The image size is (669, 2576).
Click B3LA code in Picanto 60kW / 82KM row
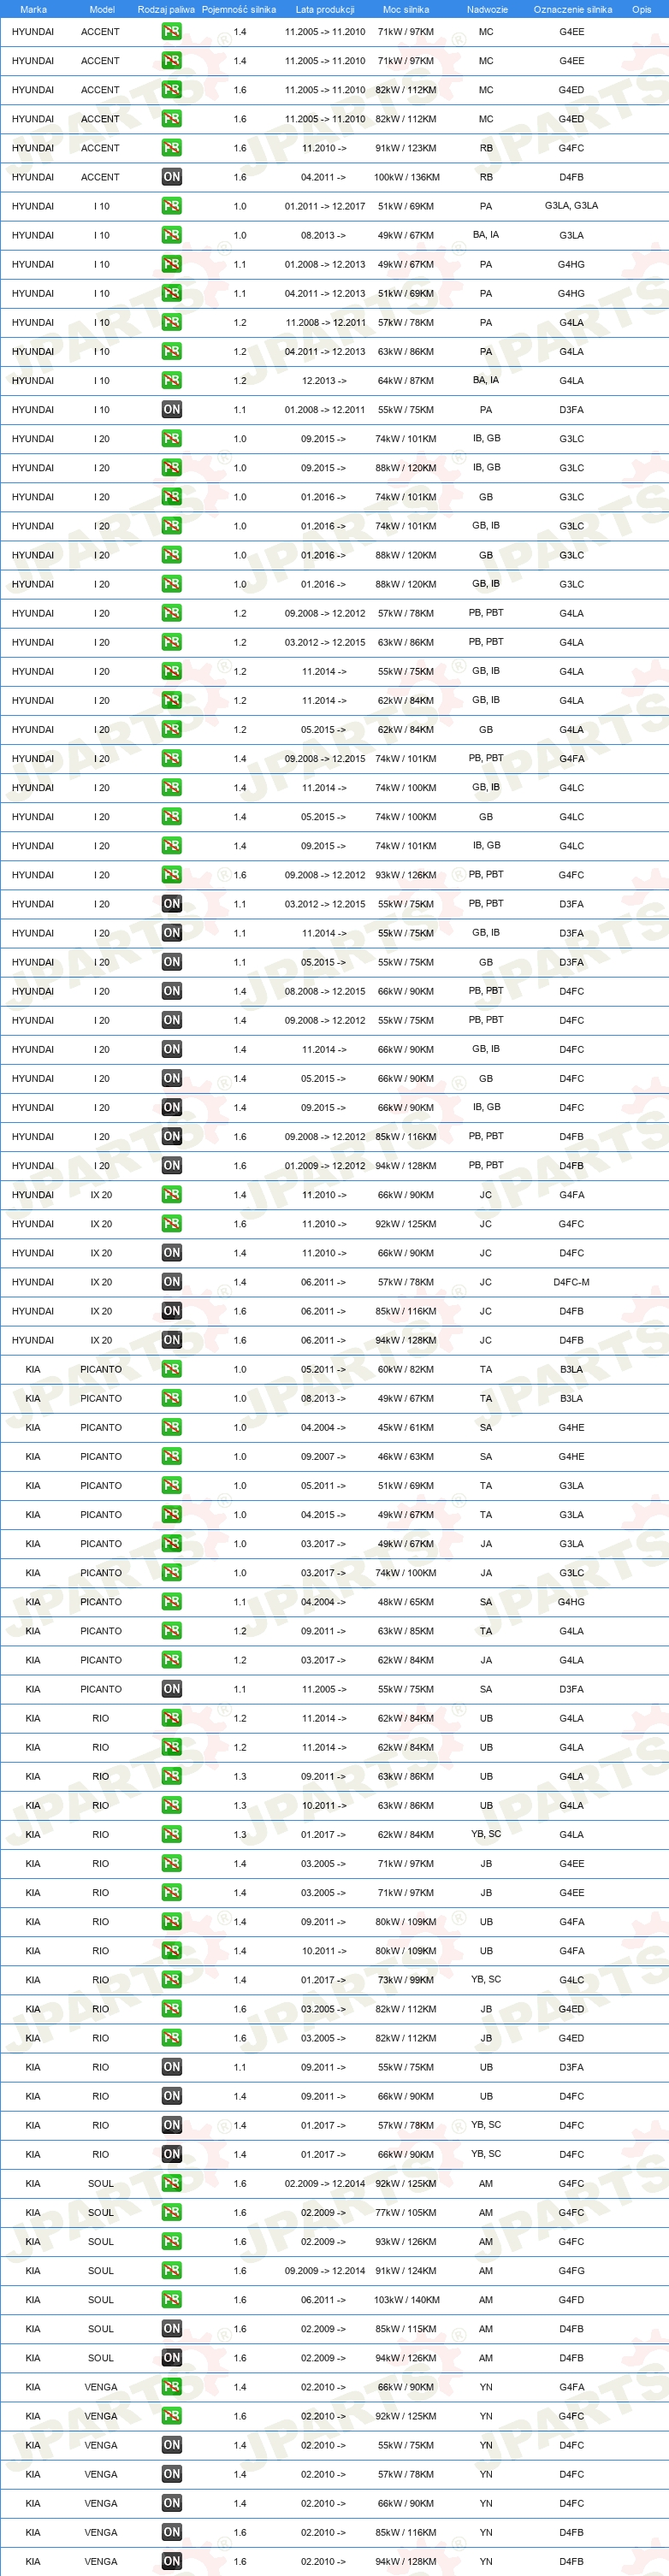pos(572,1369)
